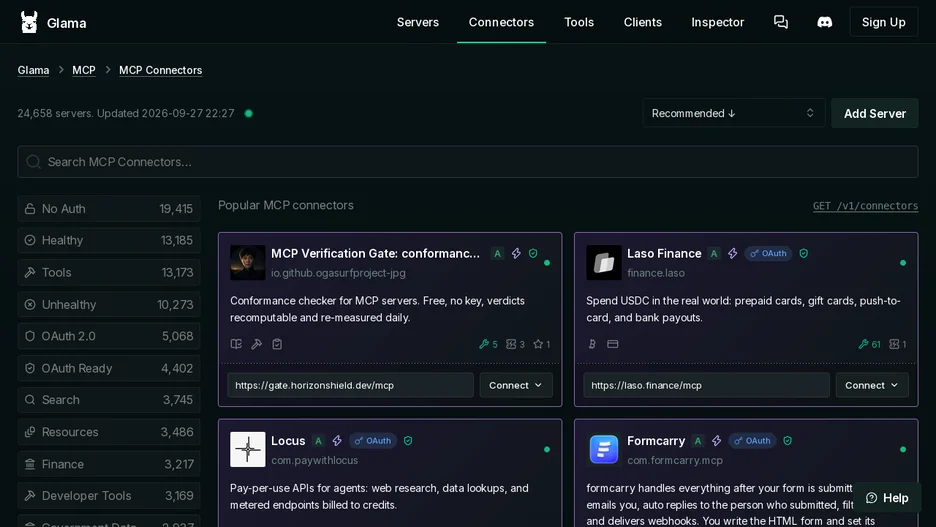Click the Glama llama logo icon
The image size is (936, 527).
[29, 22]
